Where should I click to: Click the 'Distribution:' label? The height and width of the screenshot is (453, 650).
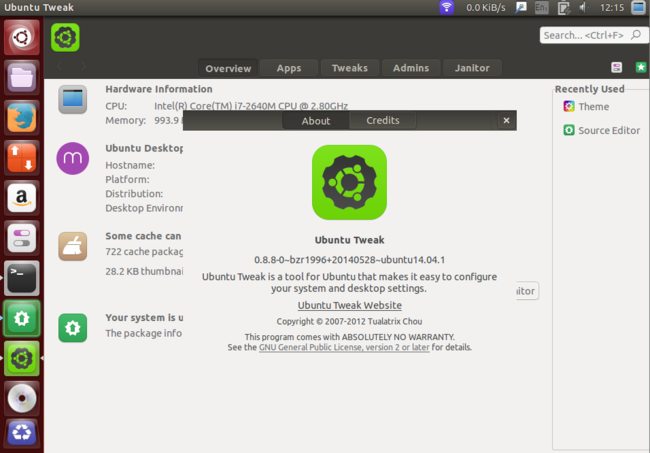[134, 194]
